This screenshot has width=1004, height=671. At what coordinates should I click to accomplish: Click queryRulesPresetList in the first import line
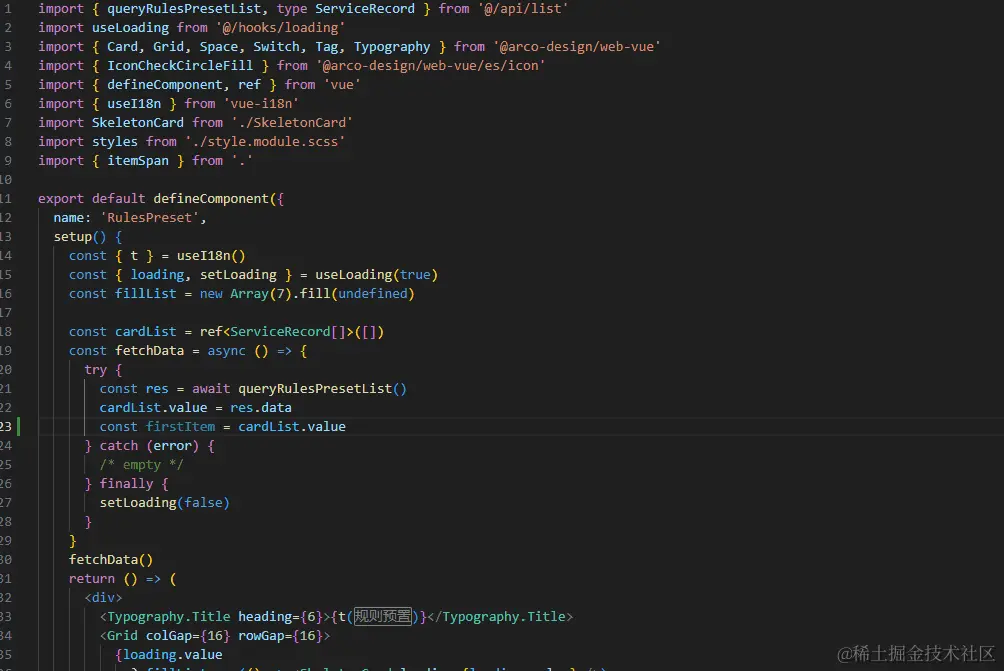[184, 9]
